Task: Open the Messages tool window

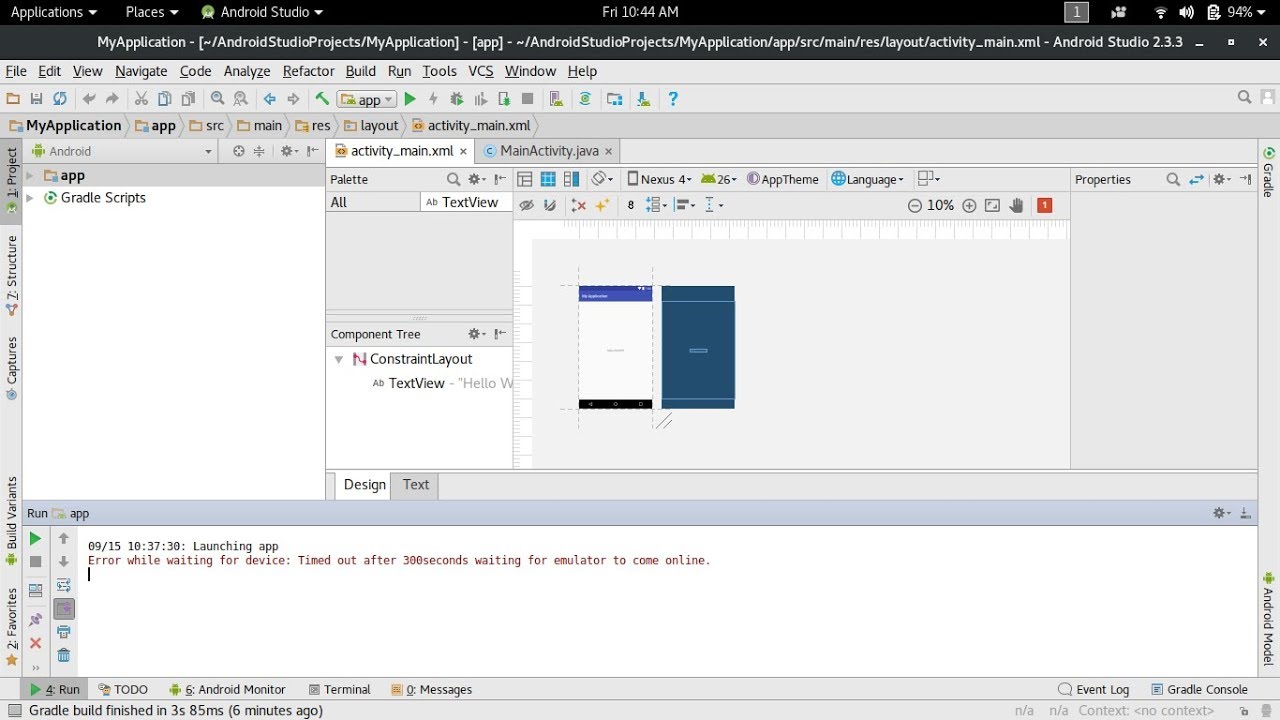Action: click(432, 690)
